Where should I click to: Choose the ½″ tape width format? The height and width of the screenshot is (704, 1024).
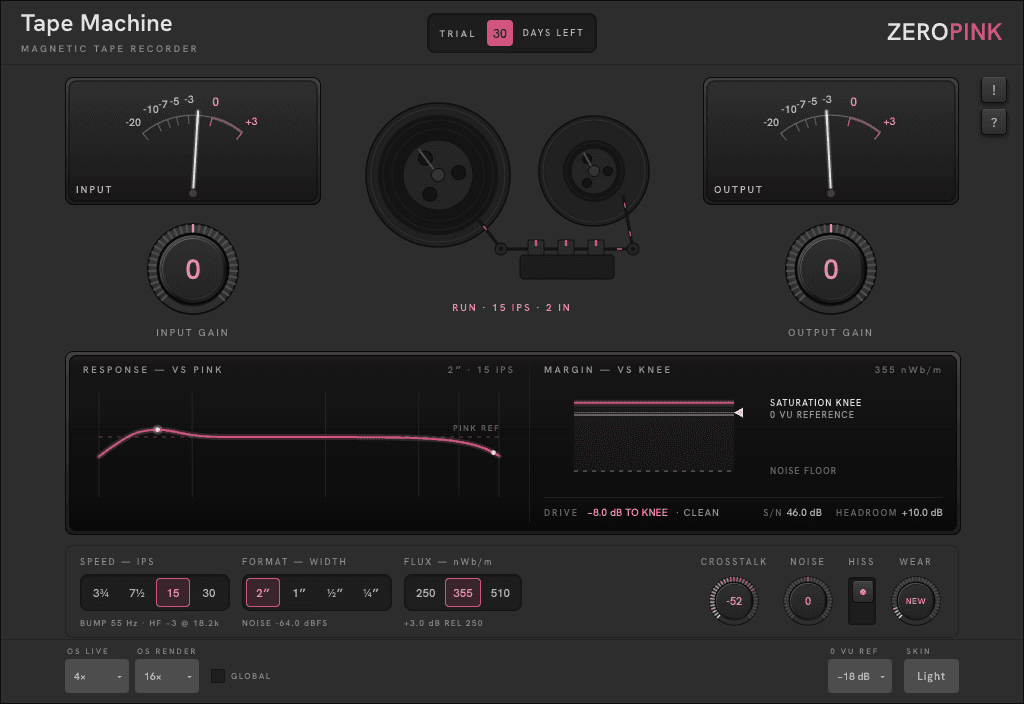[335, 593]
